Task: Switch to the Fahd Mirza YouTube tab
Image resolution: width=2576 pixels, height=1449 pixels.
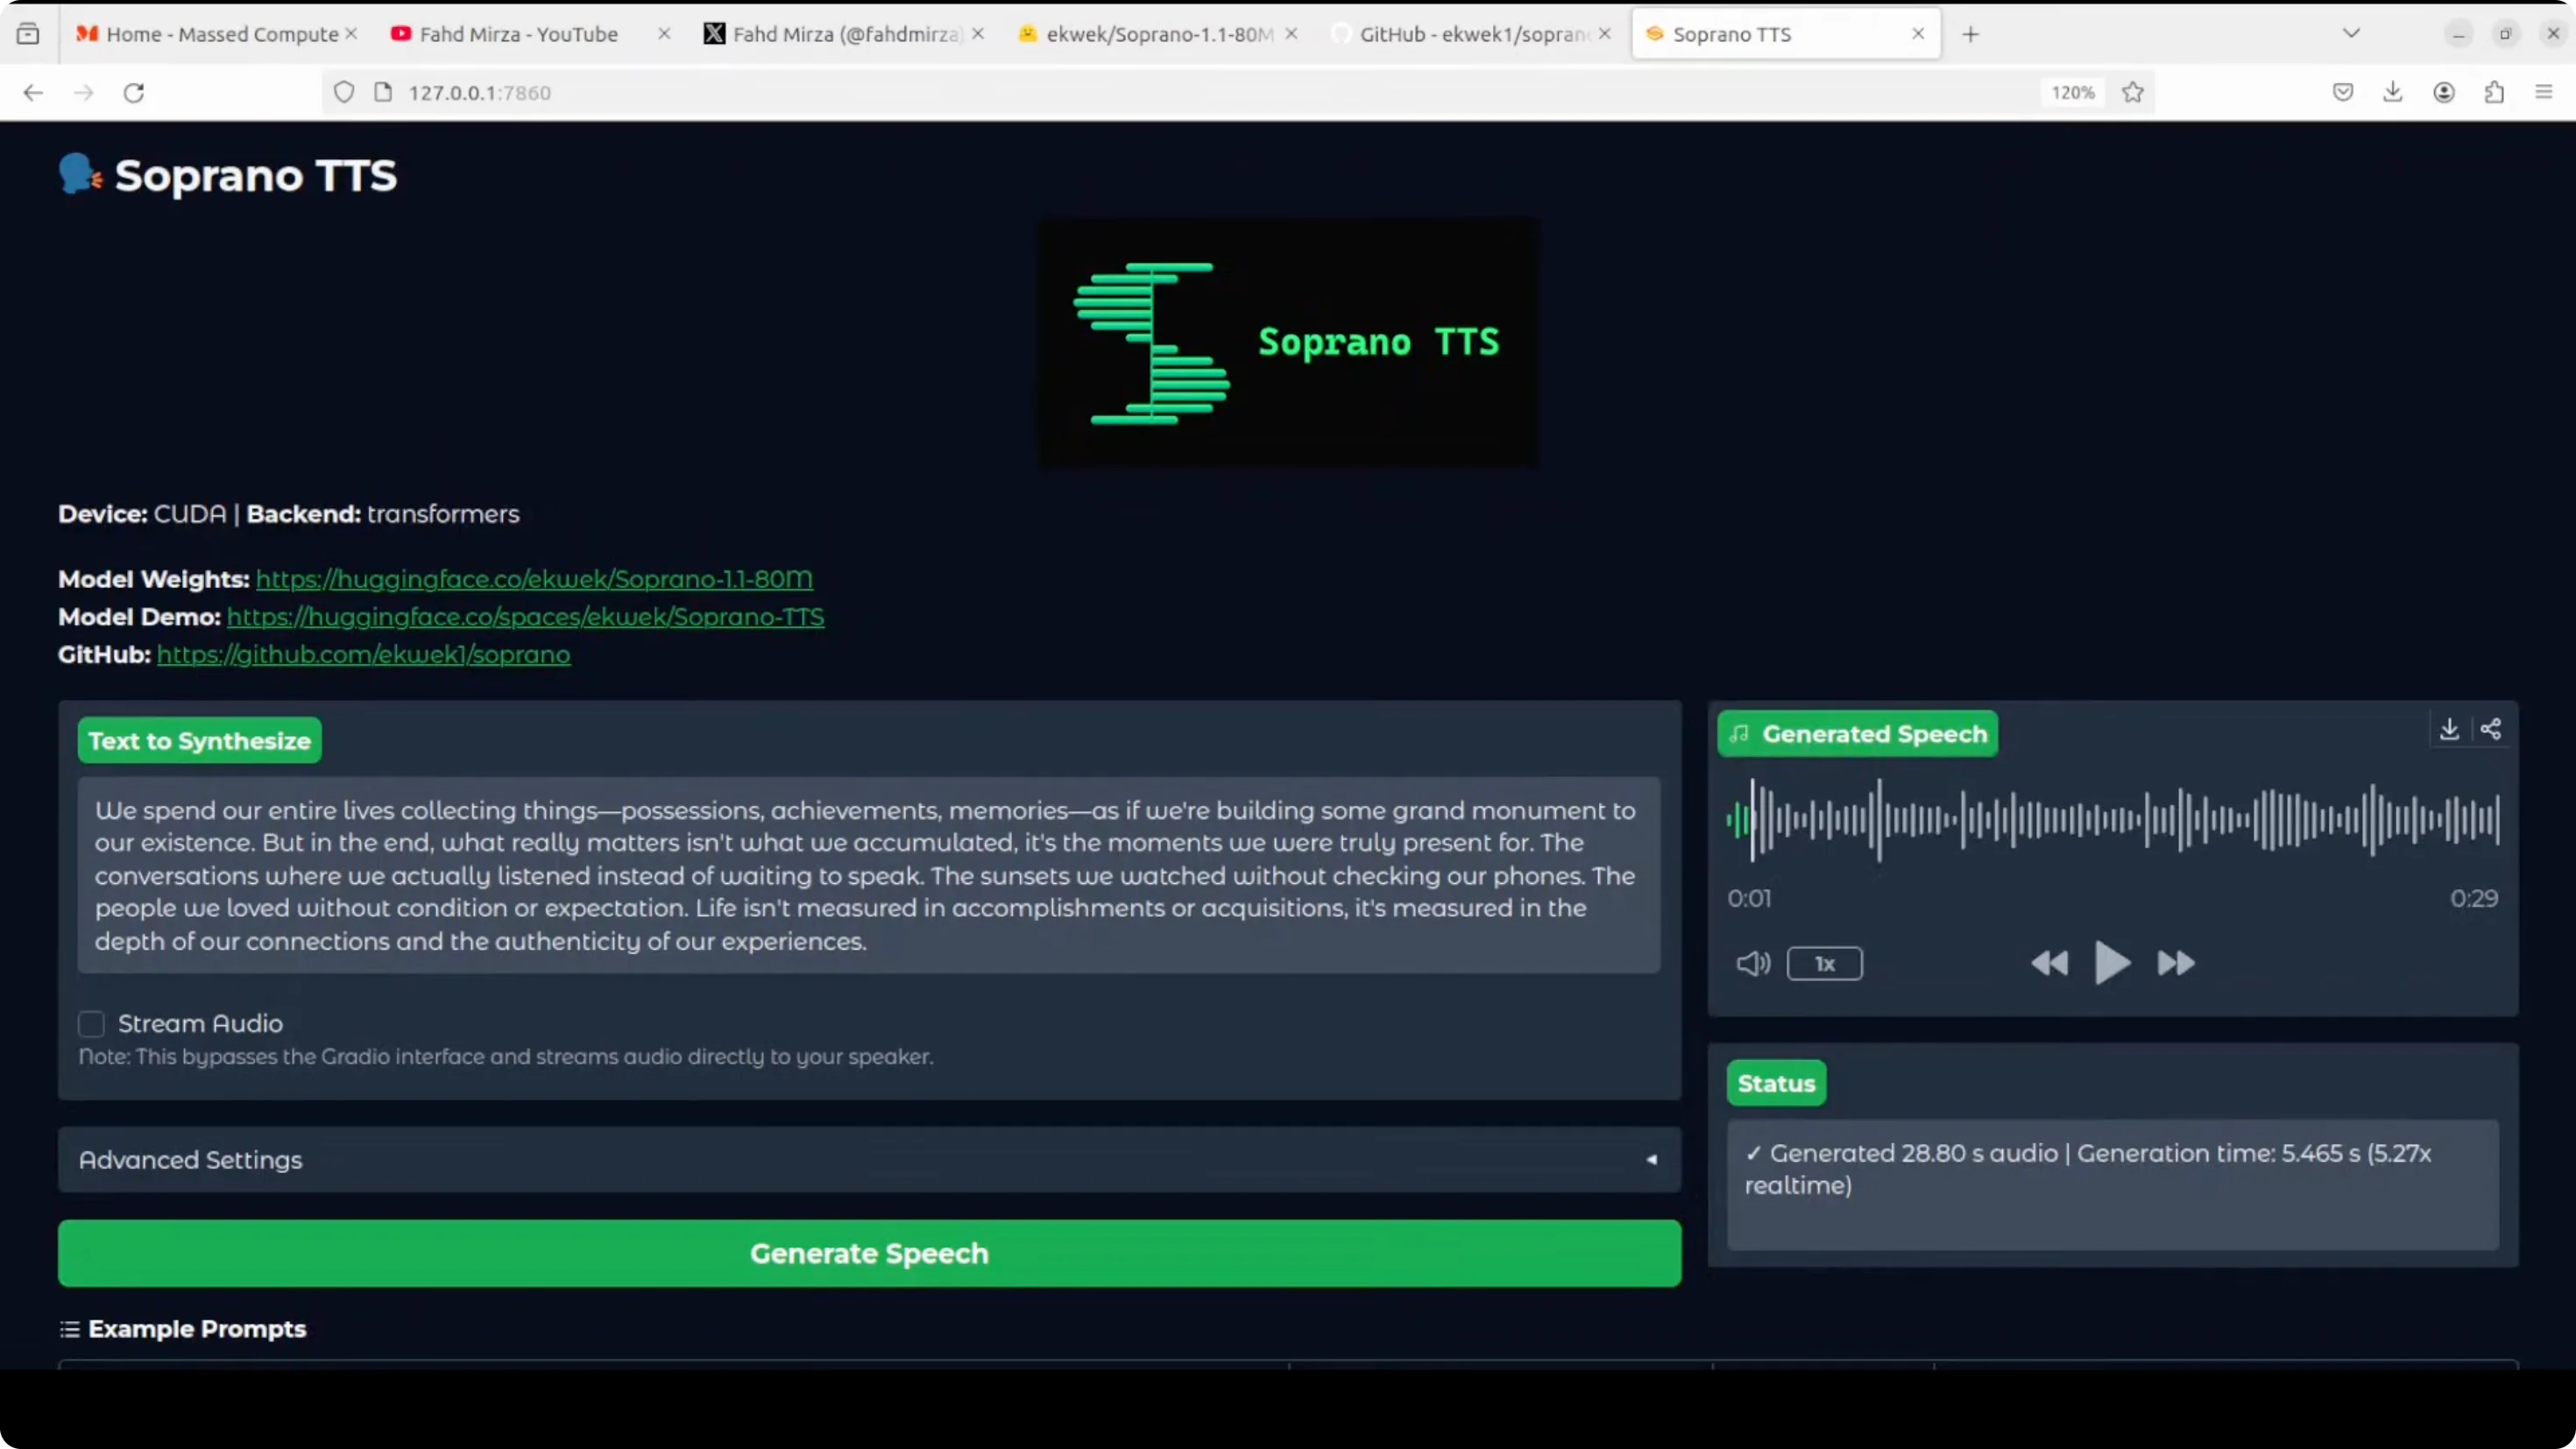Action: tap(518, 34)
